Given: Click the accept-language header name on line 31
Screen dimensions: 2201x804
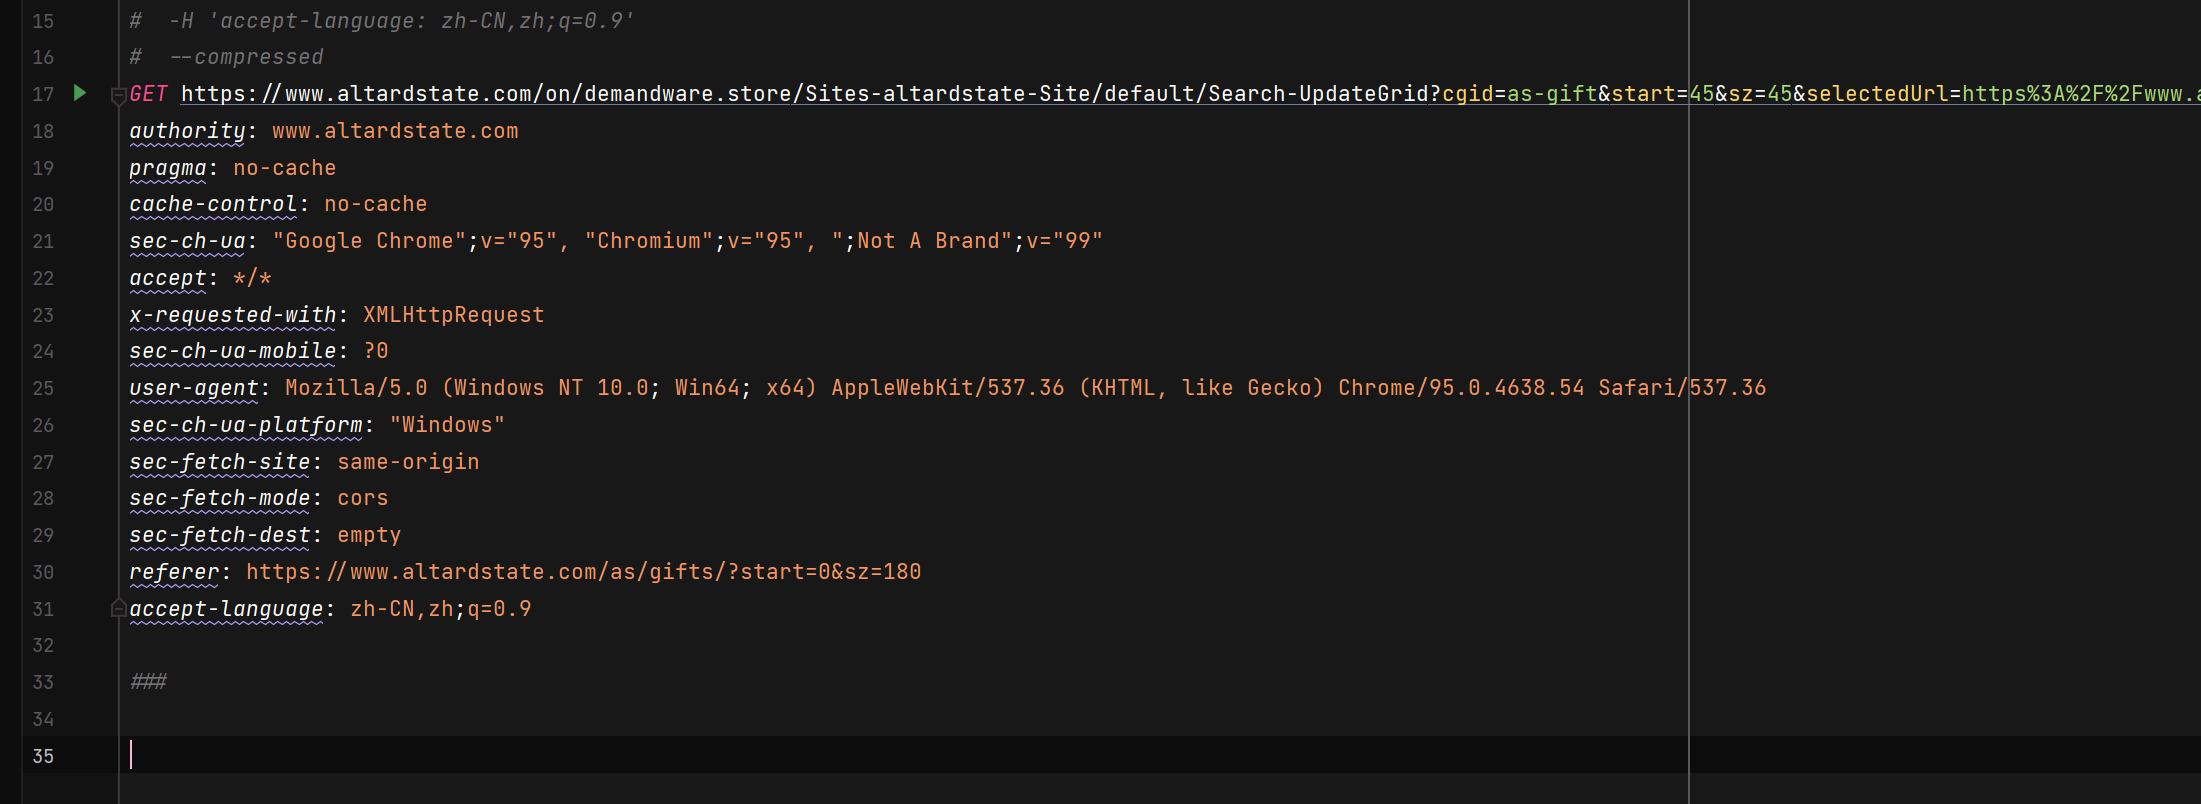Looking at the screenshot, I should click(226, 609).
